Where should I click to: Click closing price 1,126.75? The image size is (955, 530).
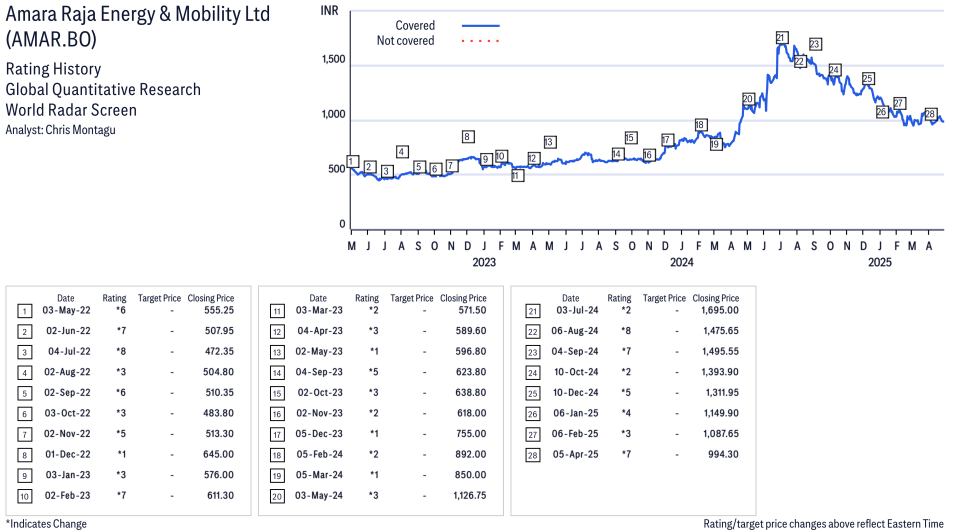click(x=470, y=496)
